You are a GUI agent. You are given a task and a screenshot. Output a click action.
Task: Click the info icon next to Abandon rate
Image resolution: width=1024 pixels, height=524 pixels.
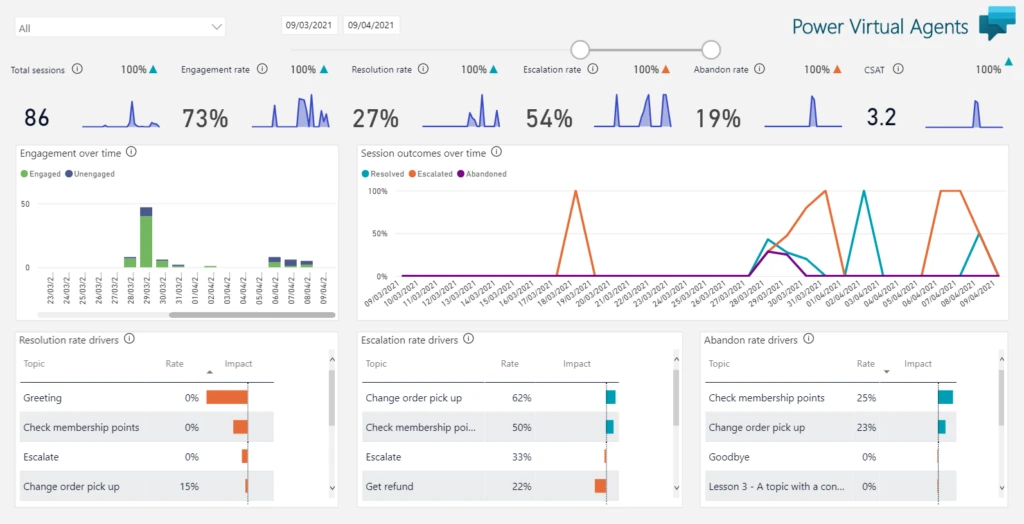click(760, 69)
